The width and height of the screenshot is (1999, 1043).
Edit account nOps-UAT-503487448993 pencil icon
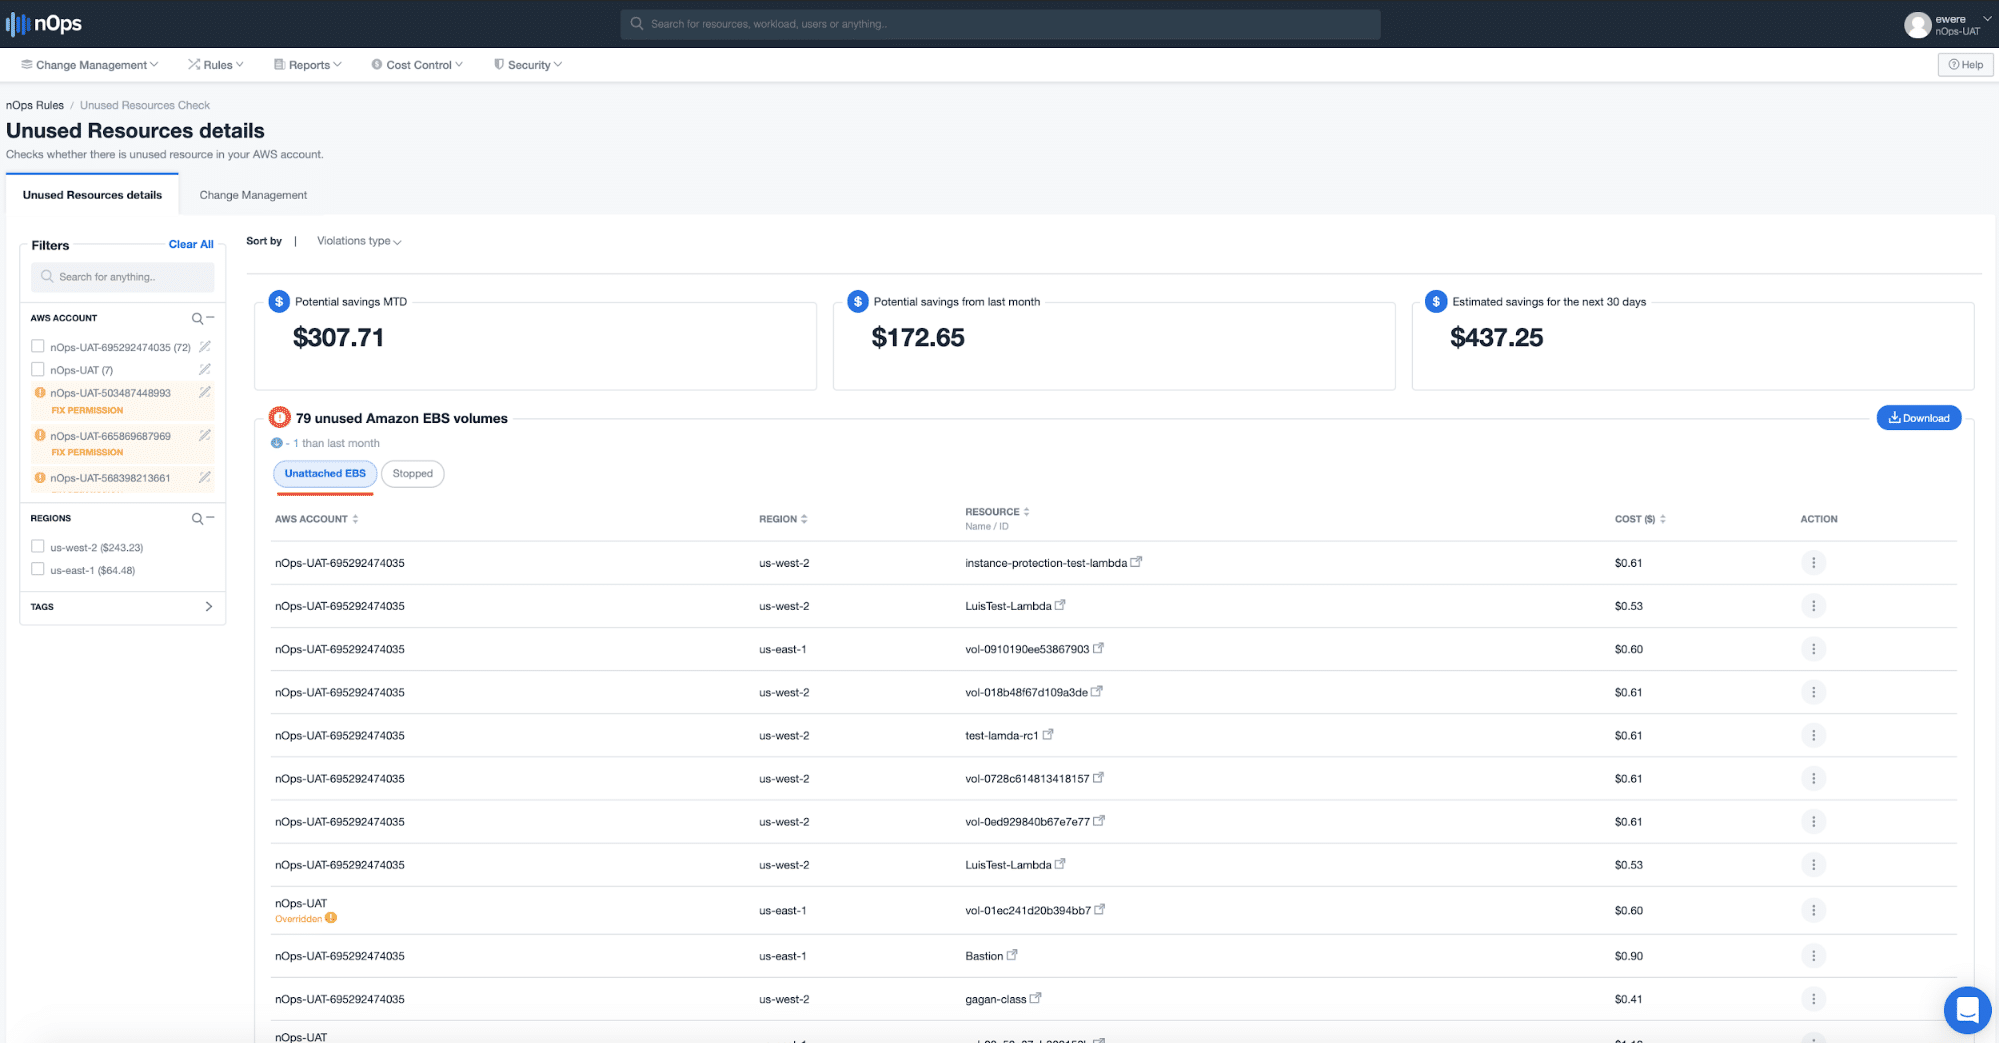[x=205, y=392]
